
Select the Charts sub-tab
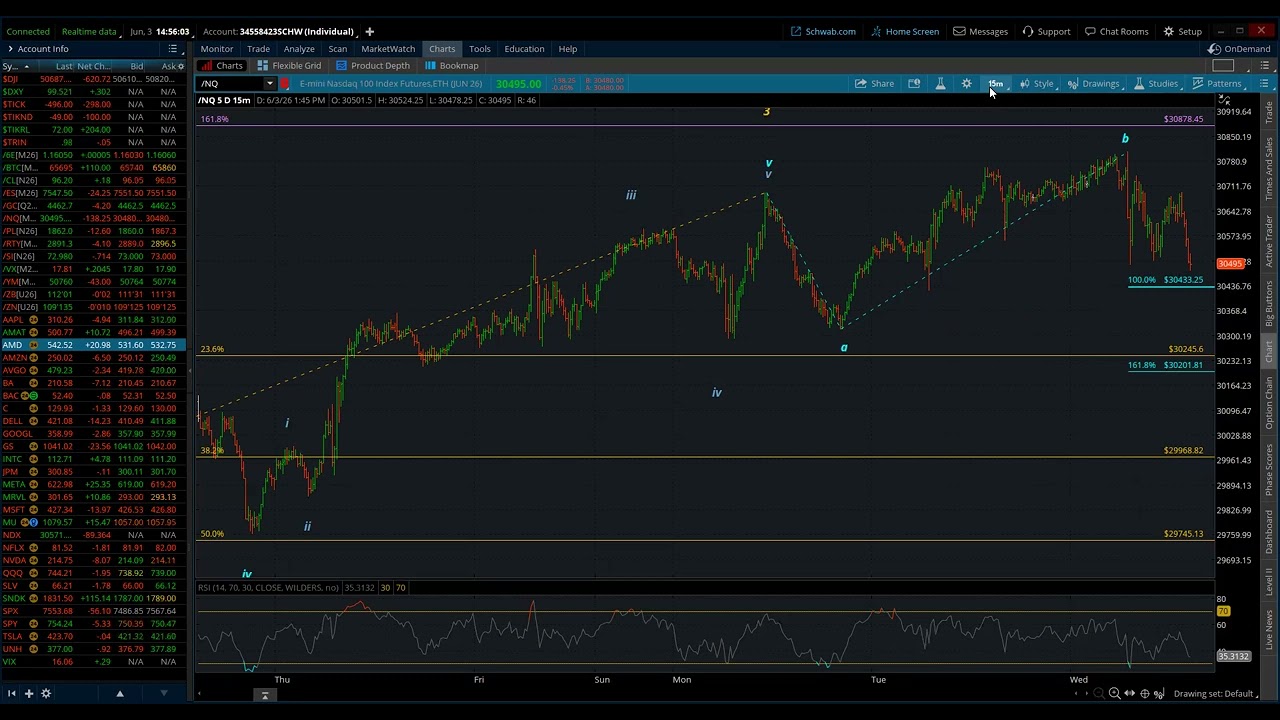pyautogui.click(x=222, y=66)
